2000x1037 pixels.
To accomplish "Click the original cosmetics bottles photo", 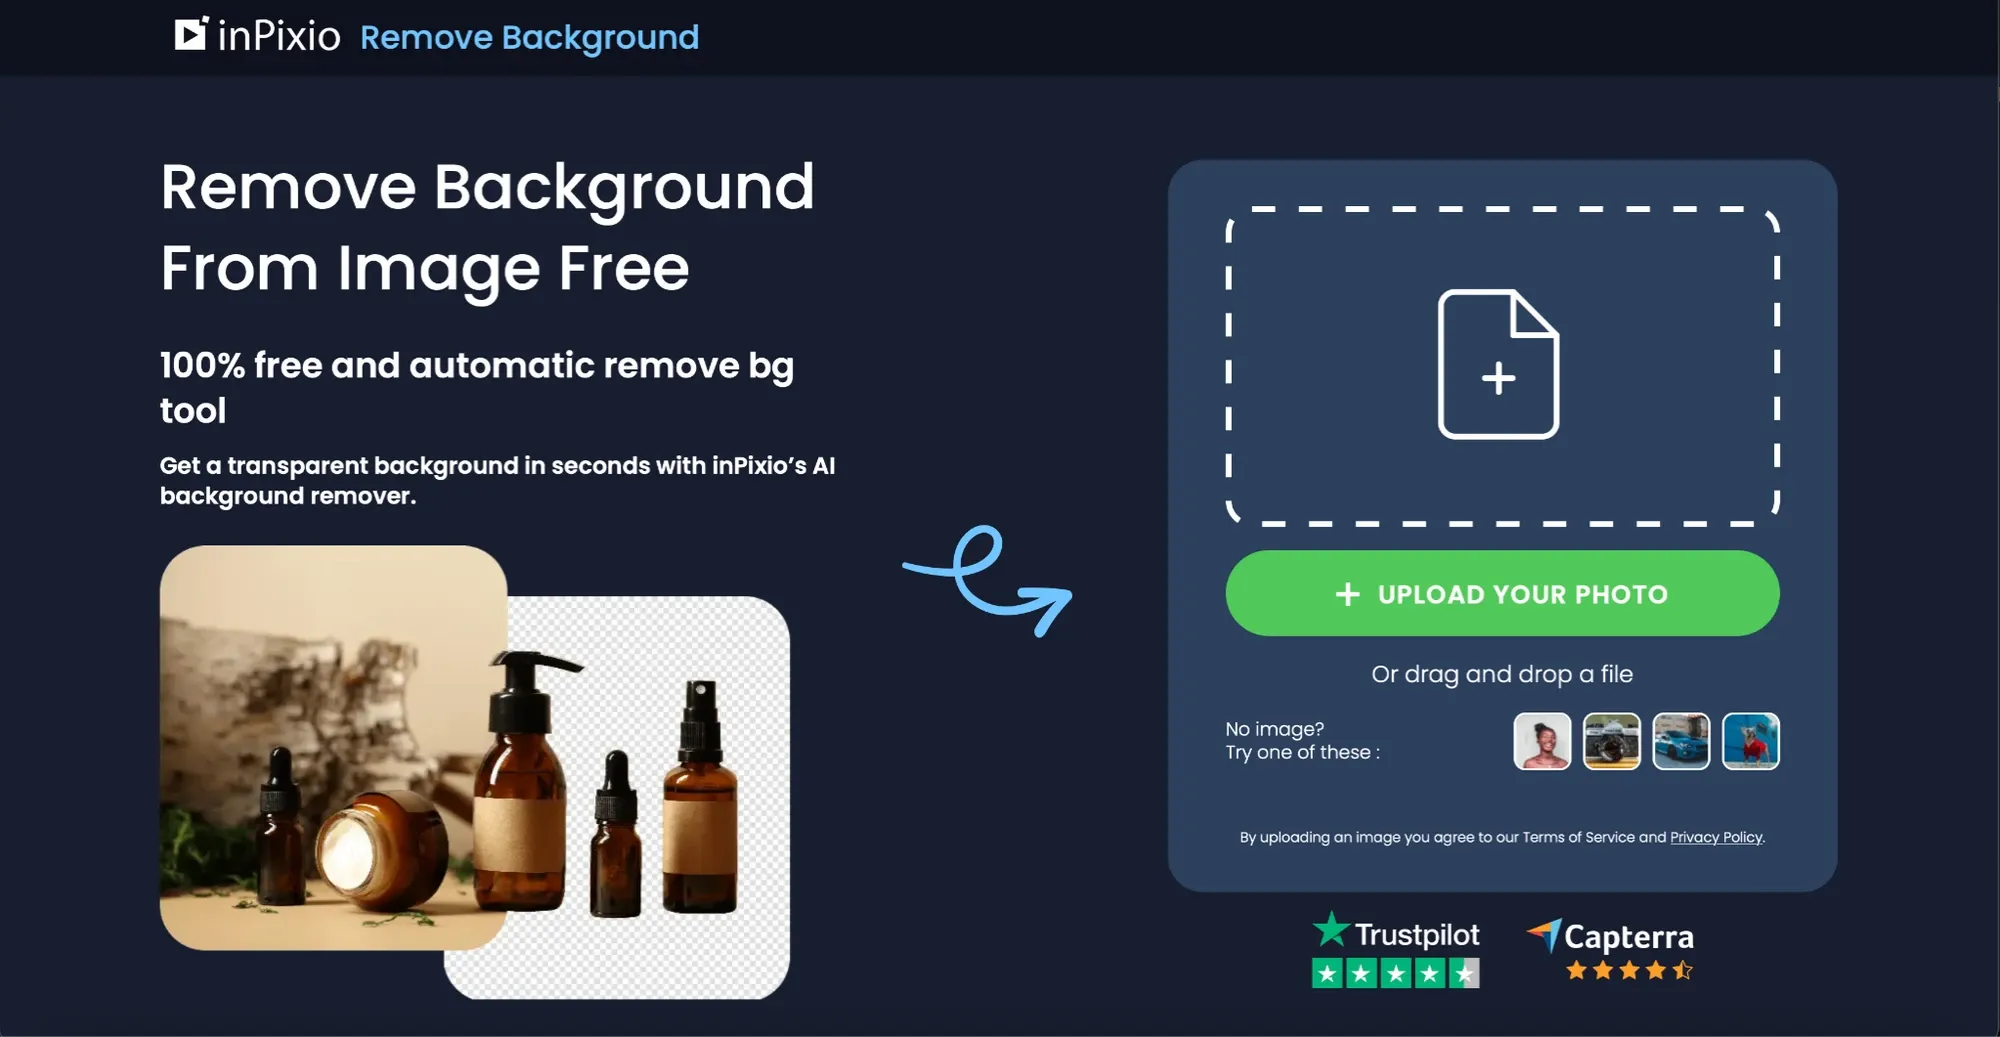I will click(x=333, y=747).
